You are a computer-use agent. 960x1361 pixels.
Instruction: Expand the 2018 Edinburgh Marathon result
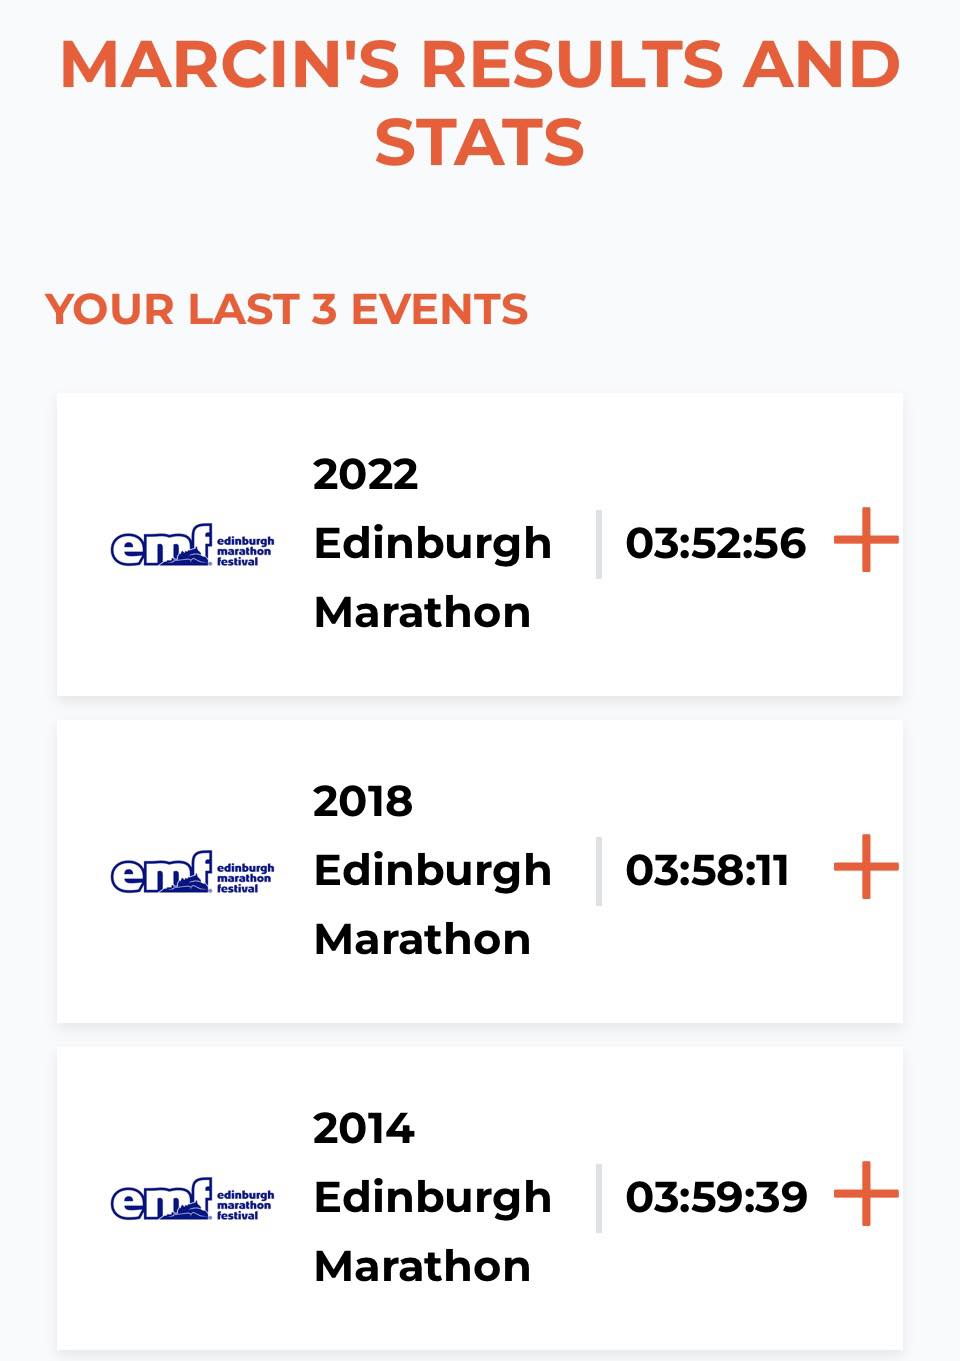pos(866,867)
